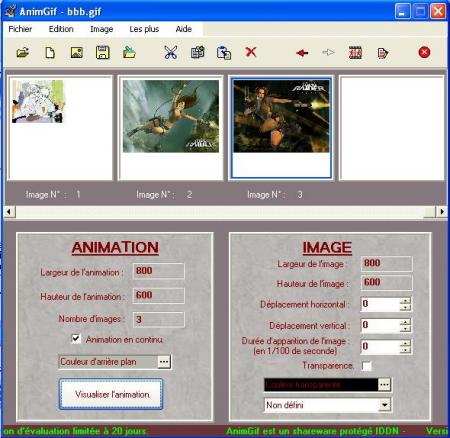Screen dimensions: 450x438
Task: Click the empty fourth frame slot
Action: pyautogui.click(x=392, y=128)
